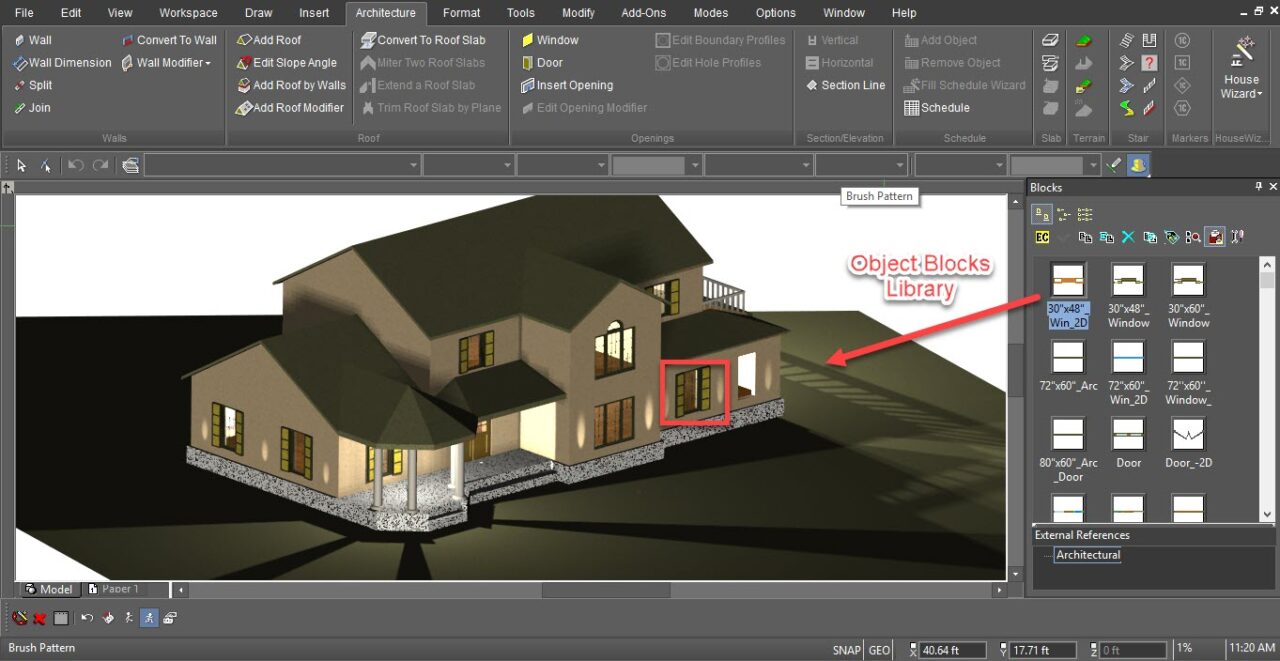Screen dimensions: 1280x661
Task: Click the EC icon in the Blocks panel toolbar
Action: [1042, 237]
